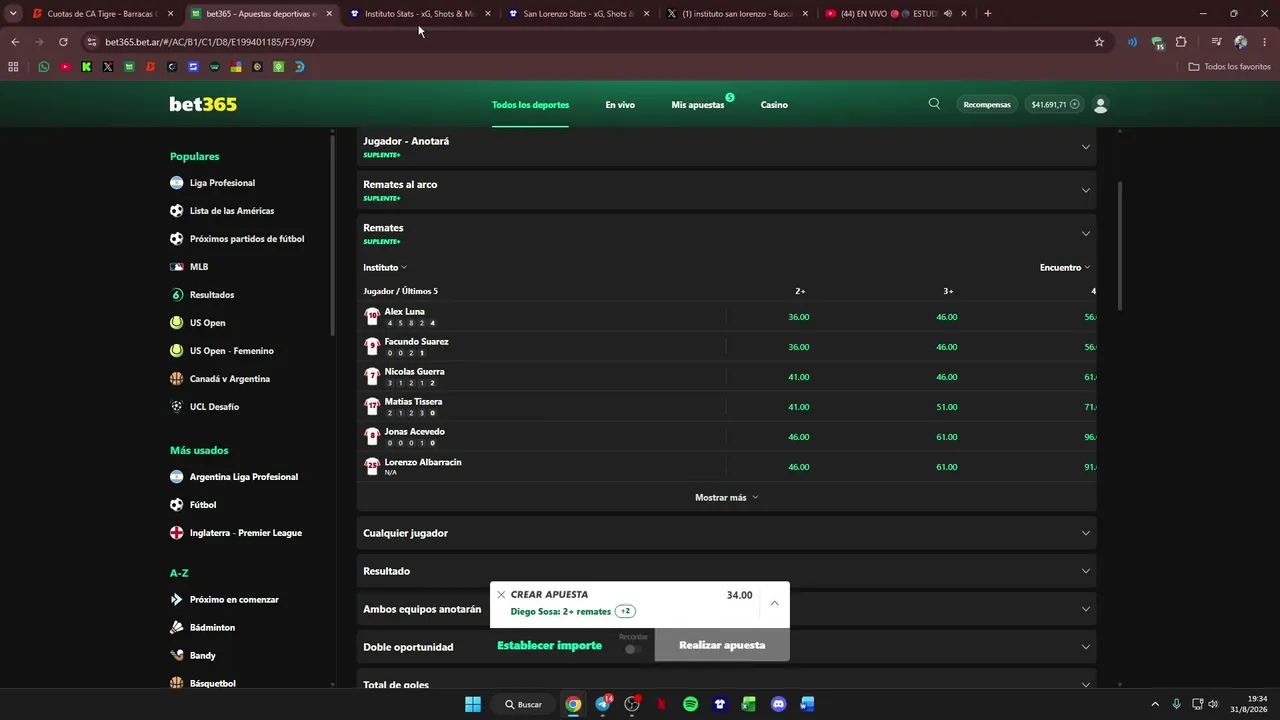Click the Realizar apuesta button
The image size is (1280, 720).
(x=722, y=645)
